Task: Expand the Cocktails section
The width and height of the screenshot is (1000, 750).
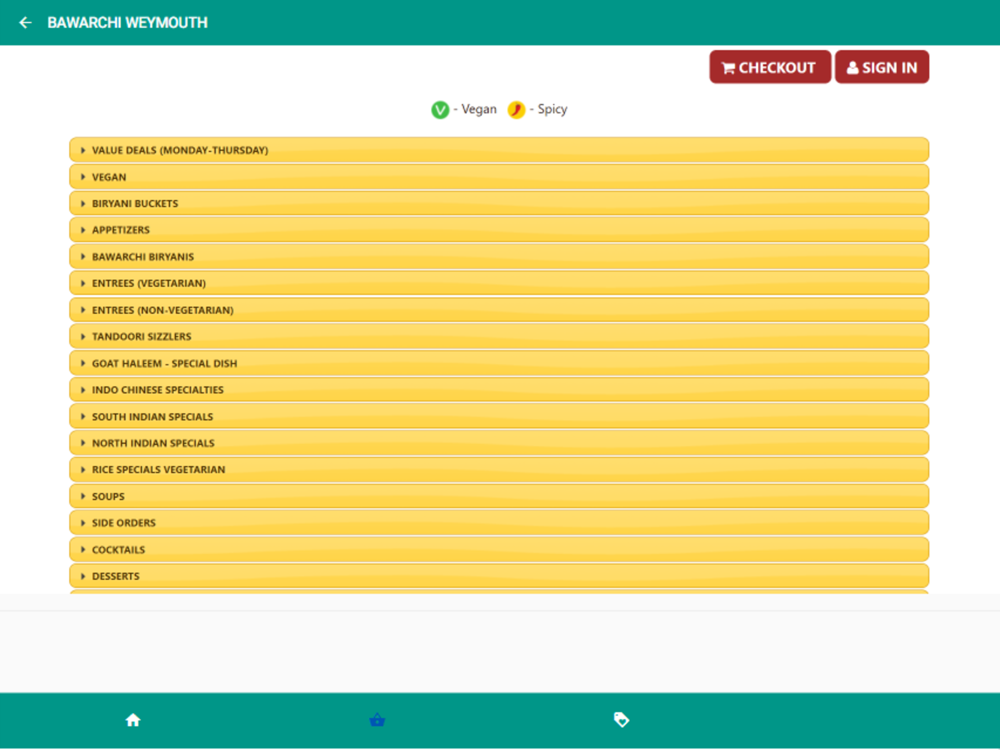Action: tap(499, 549)
